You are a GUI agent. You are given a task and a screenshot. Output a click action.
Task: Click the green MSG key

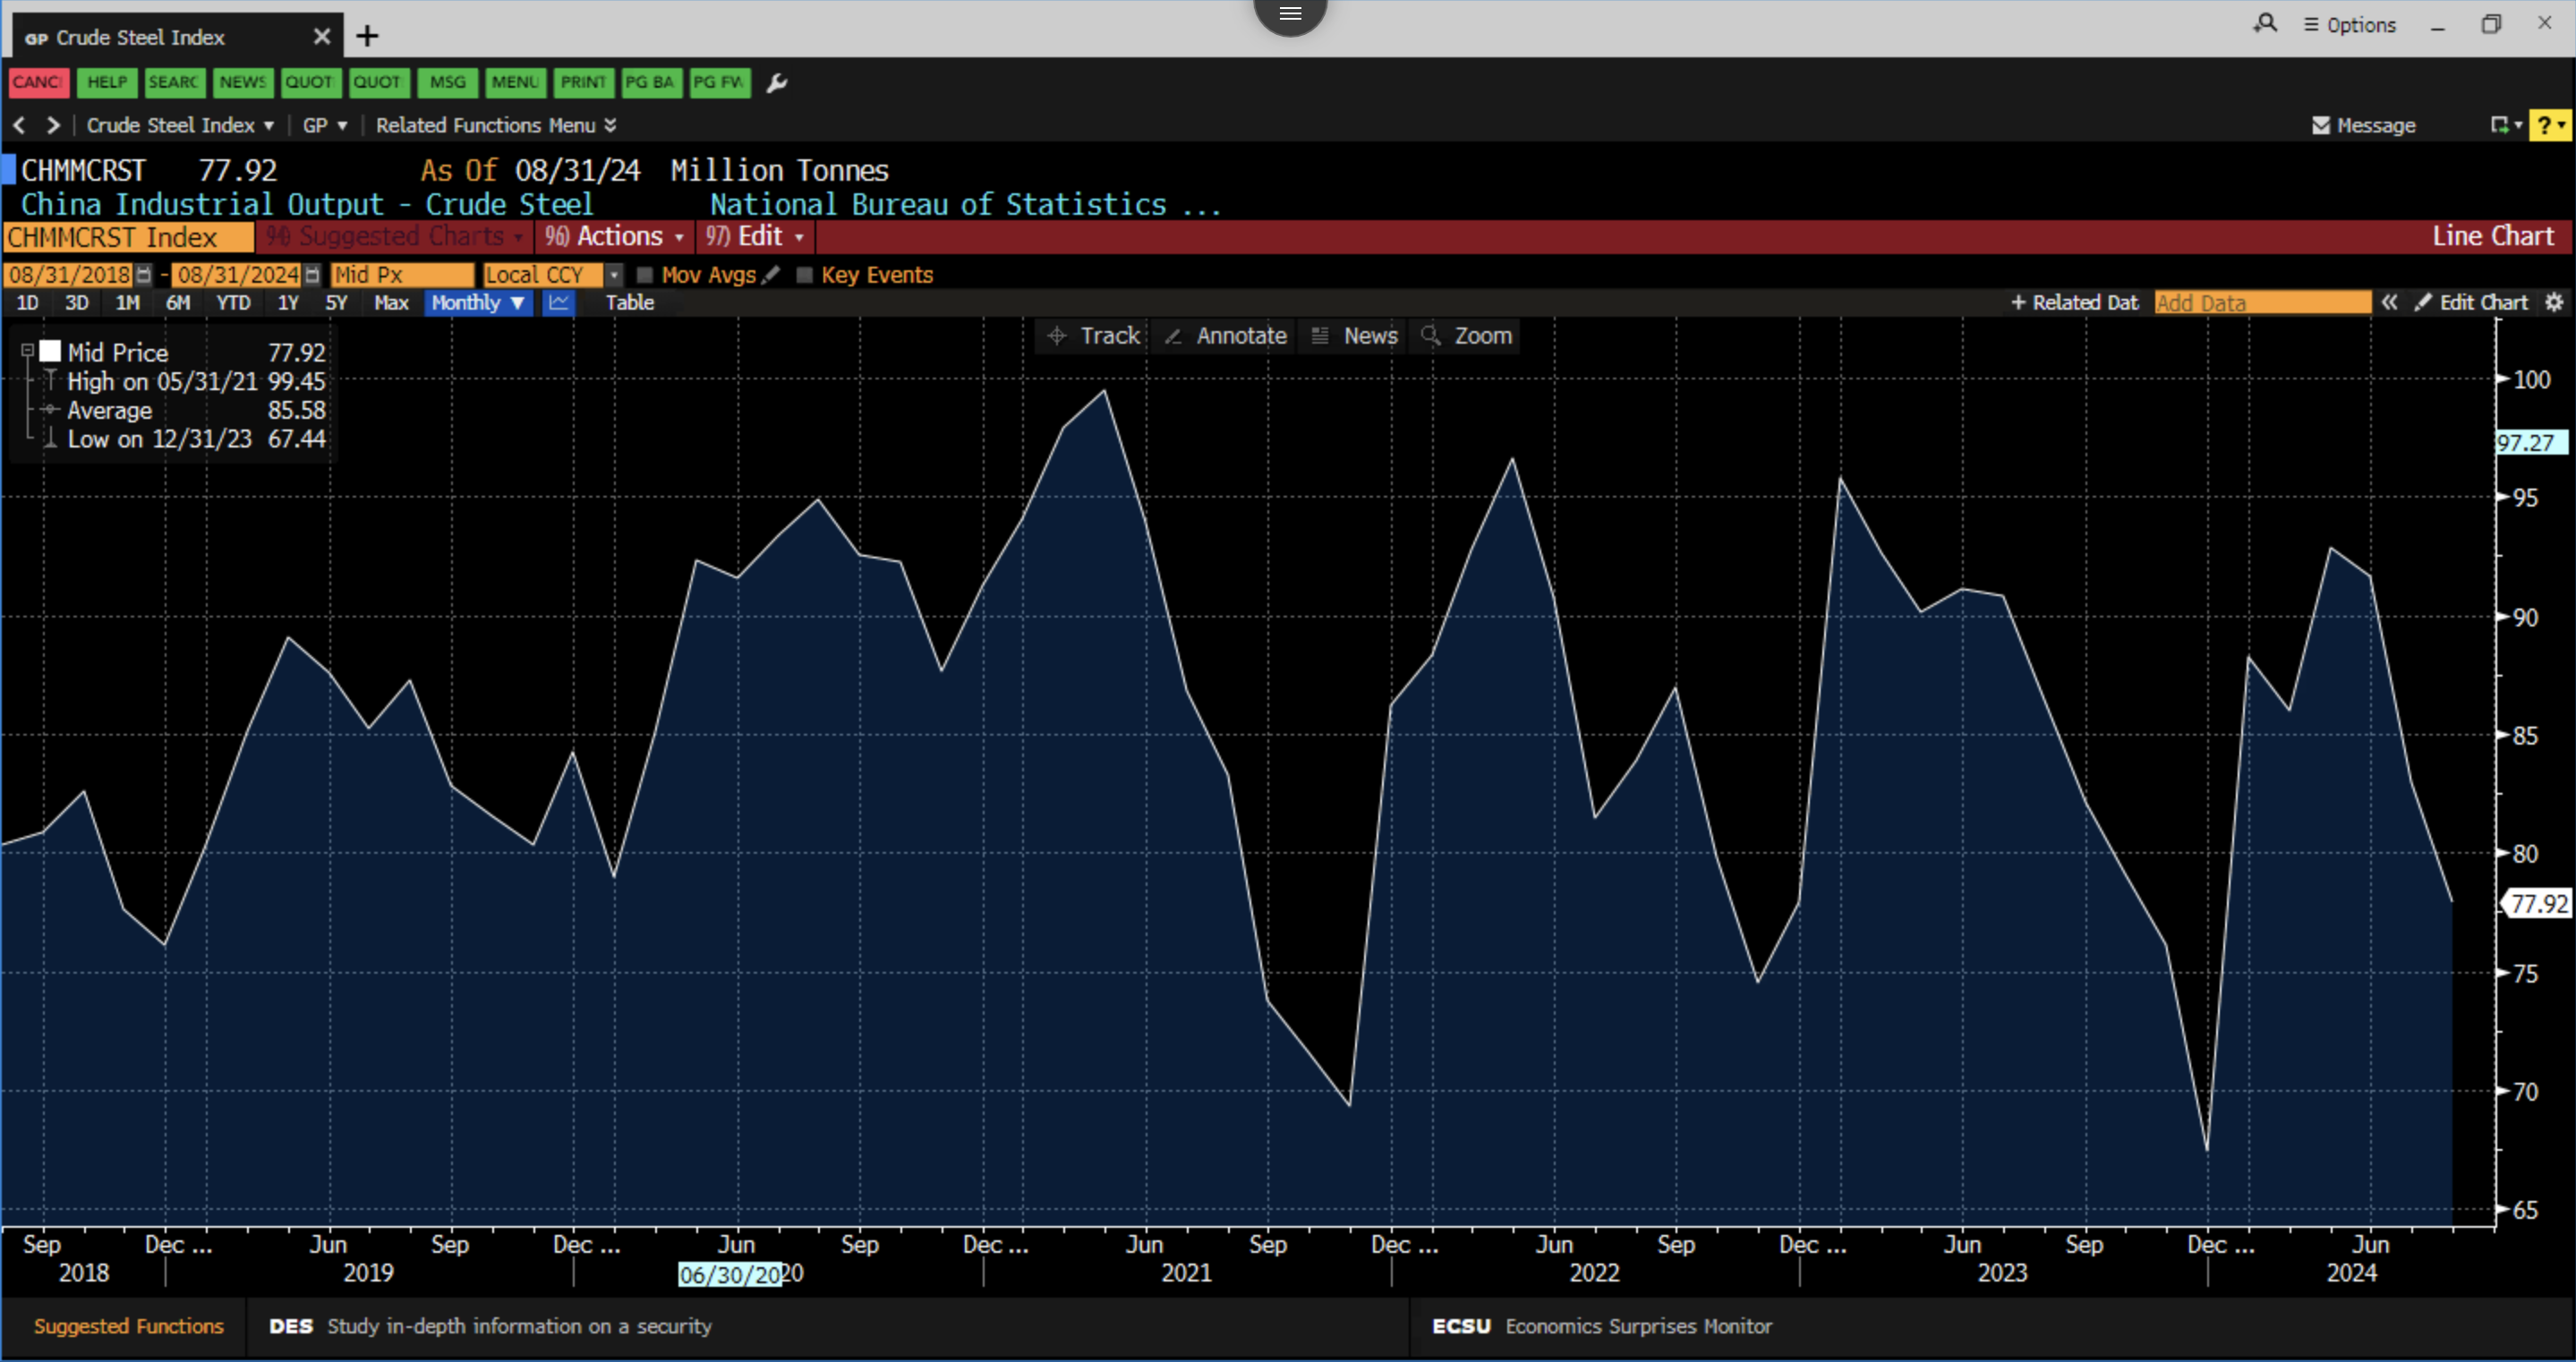coord(447,82)
